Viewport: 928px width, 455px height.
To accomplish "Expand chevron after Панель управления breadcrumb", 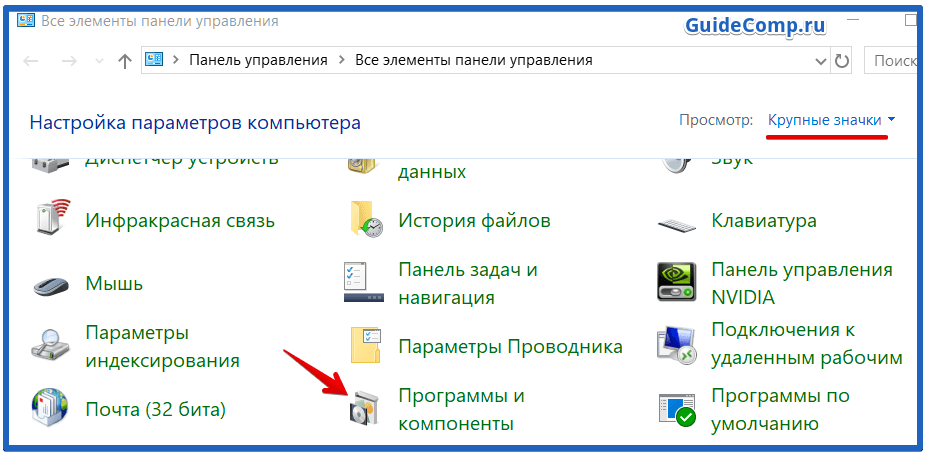I will click(x=341, y=60).
